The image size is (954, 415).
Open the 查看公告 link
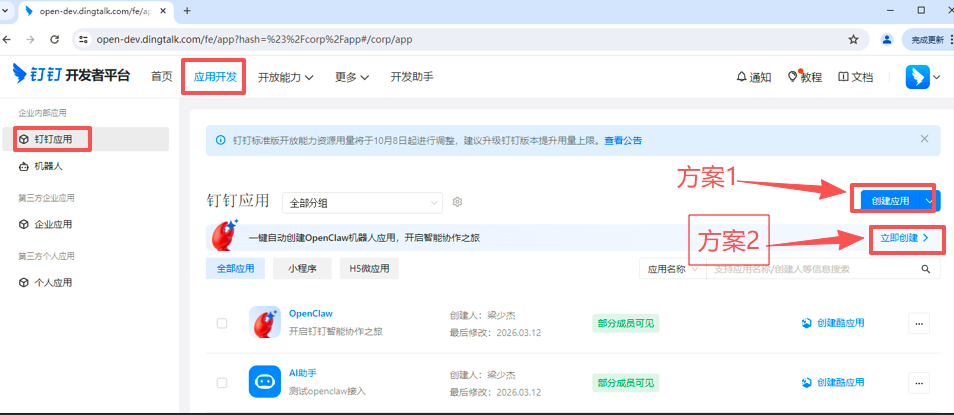(x=622, y=141)
